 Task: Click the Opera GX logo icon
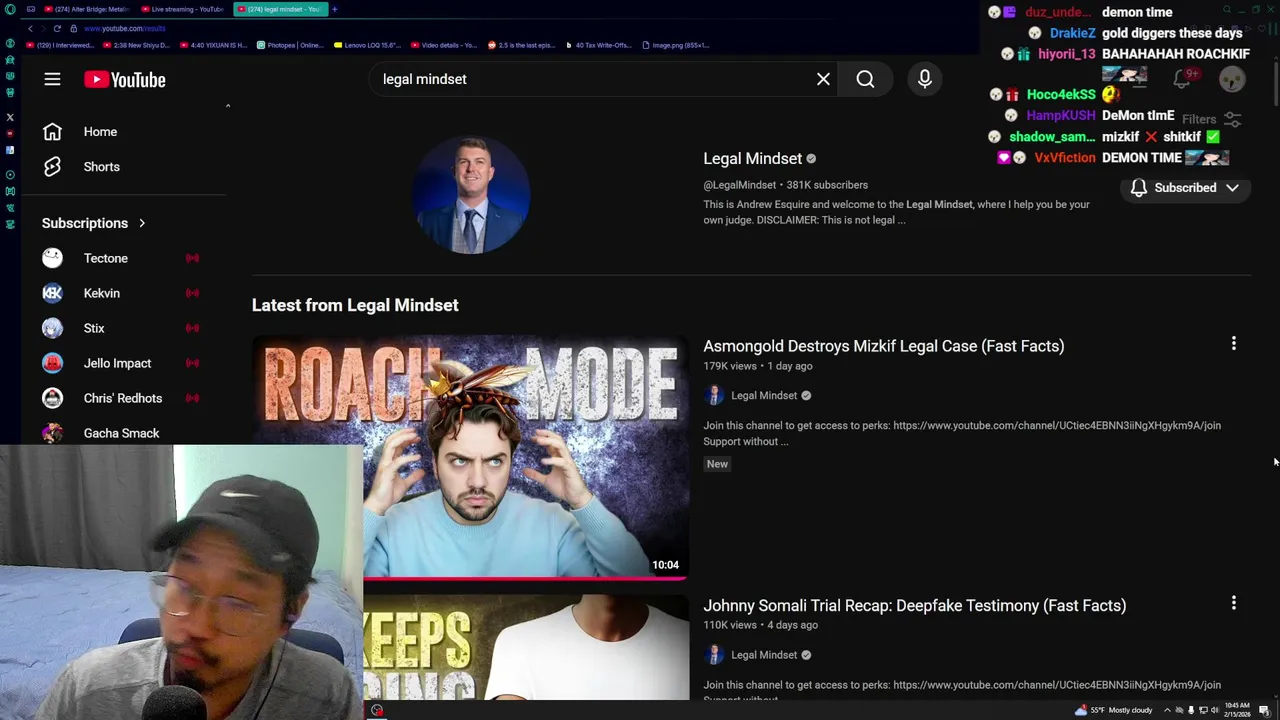[10, 9]
